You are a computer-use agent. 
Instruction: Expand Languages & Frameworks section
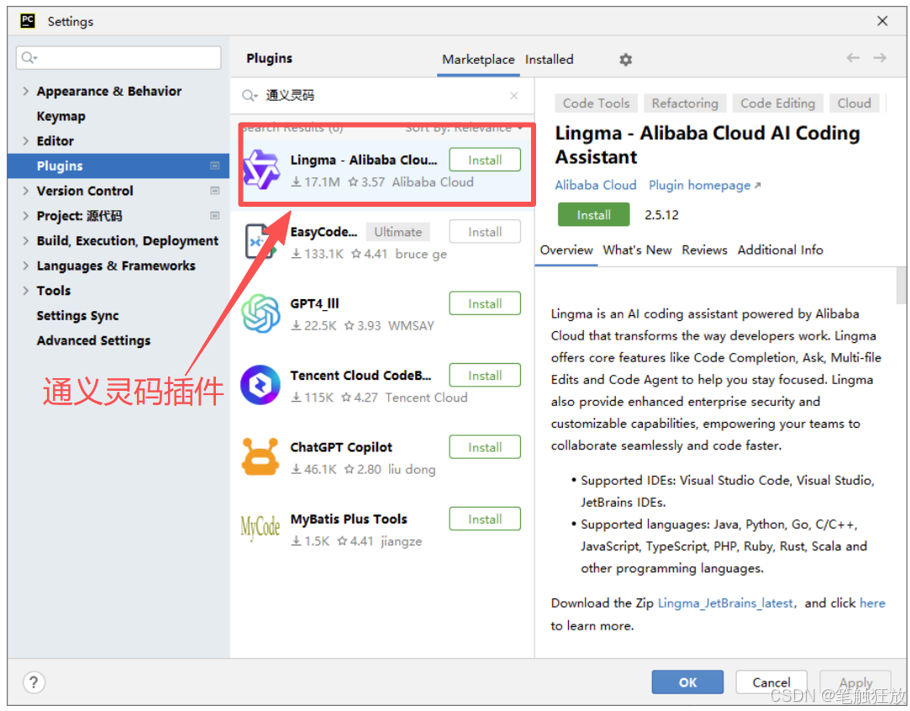pyautogui.click(x=26, y=265)
